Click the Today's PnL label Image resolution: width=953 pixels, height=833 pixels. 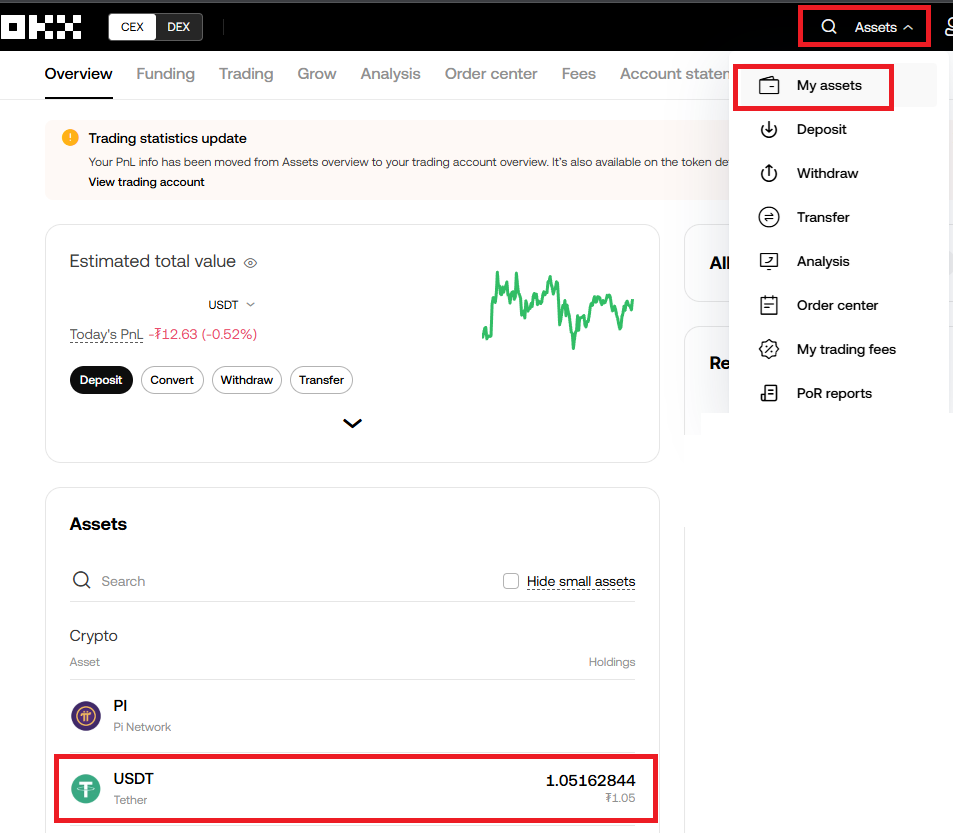coord(106,334)
